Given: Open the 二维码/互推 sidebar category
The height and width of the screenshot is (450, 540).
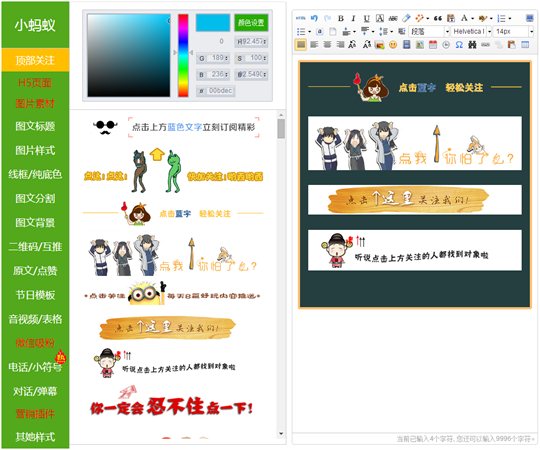Looking at the screenshot, I should (35, 247).
